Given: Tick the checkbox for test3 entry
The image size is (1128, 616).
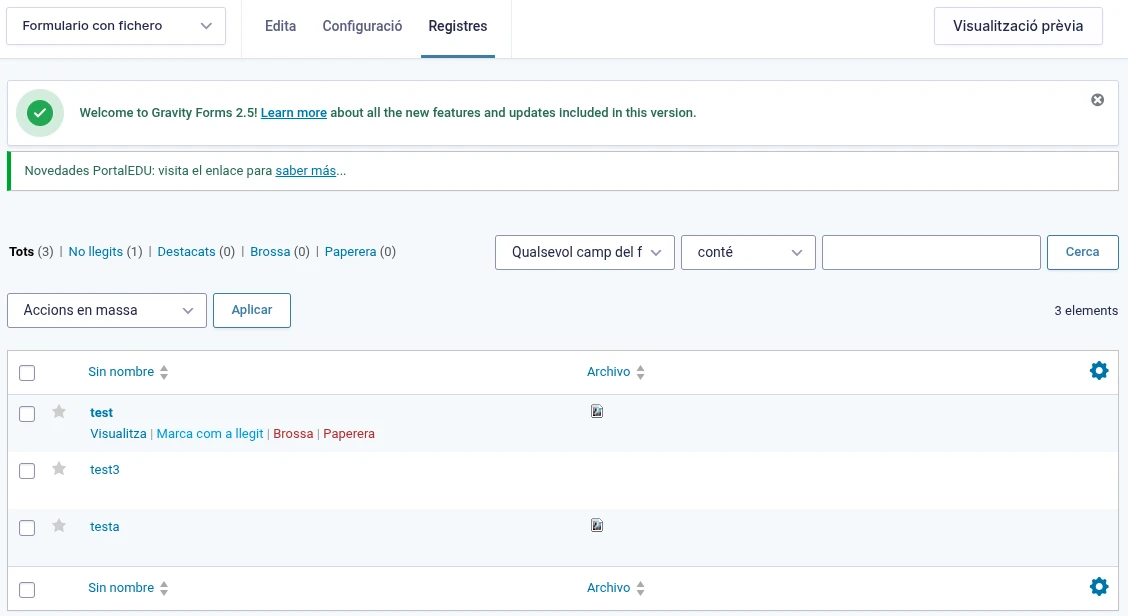Looking at the screenshot, I should pyautogui.click(x=27, y=471).
